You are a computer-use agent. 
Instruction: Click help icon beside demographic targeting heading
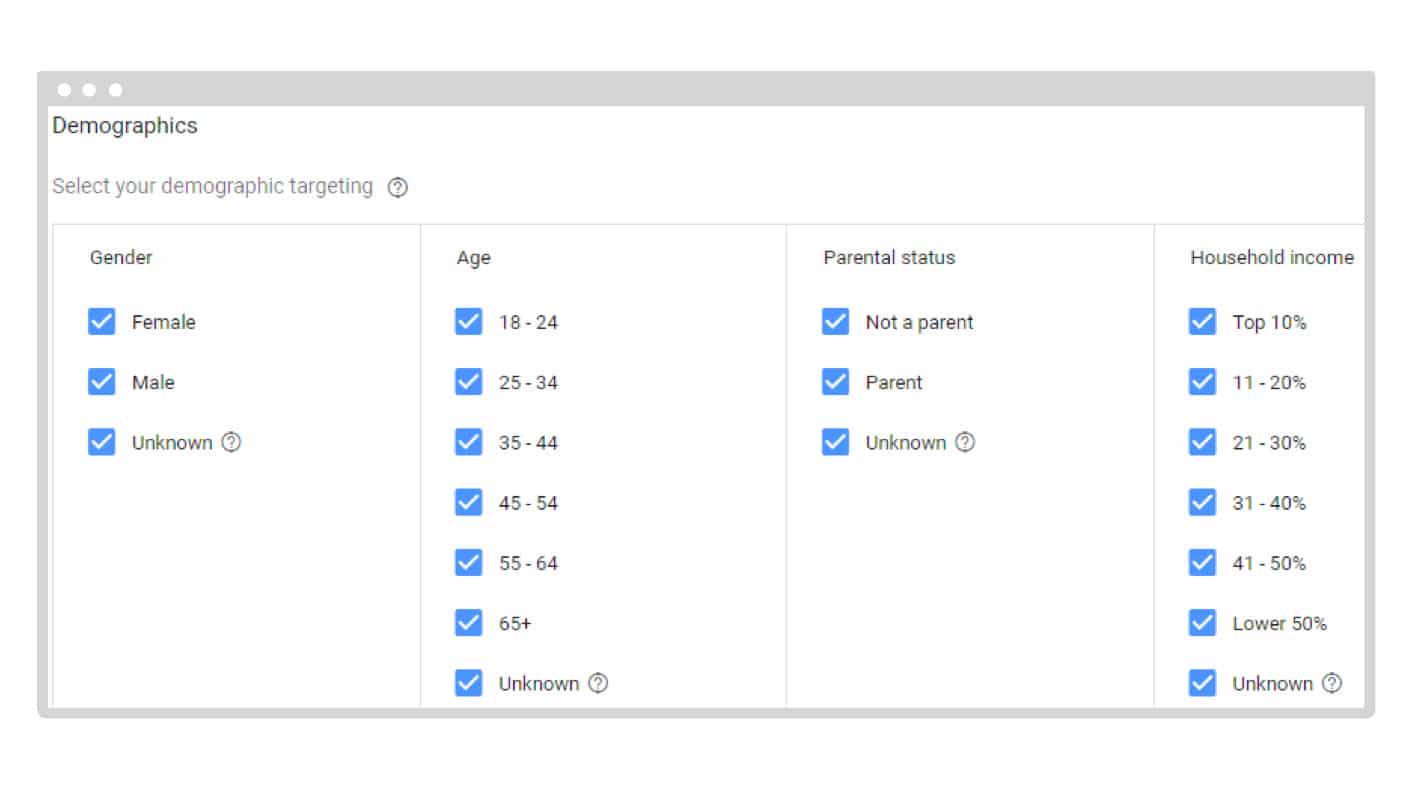pos(398,187)
